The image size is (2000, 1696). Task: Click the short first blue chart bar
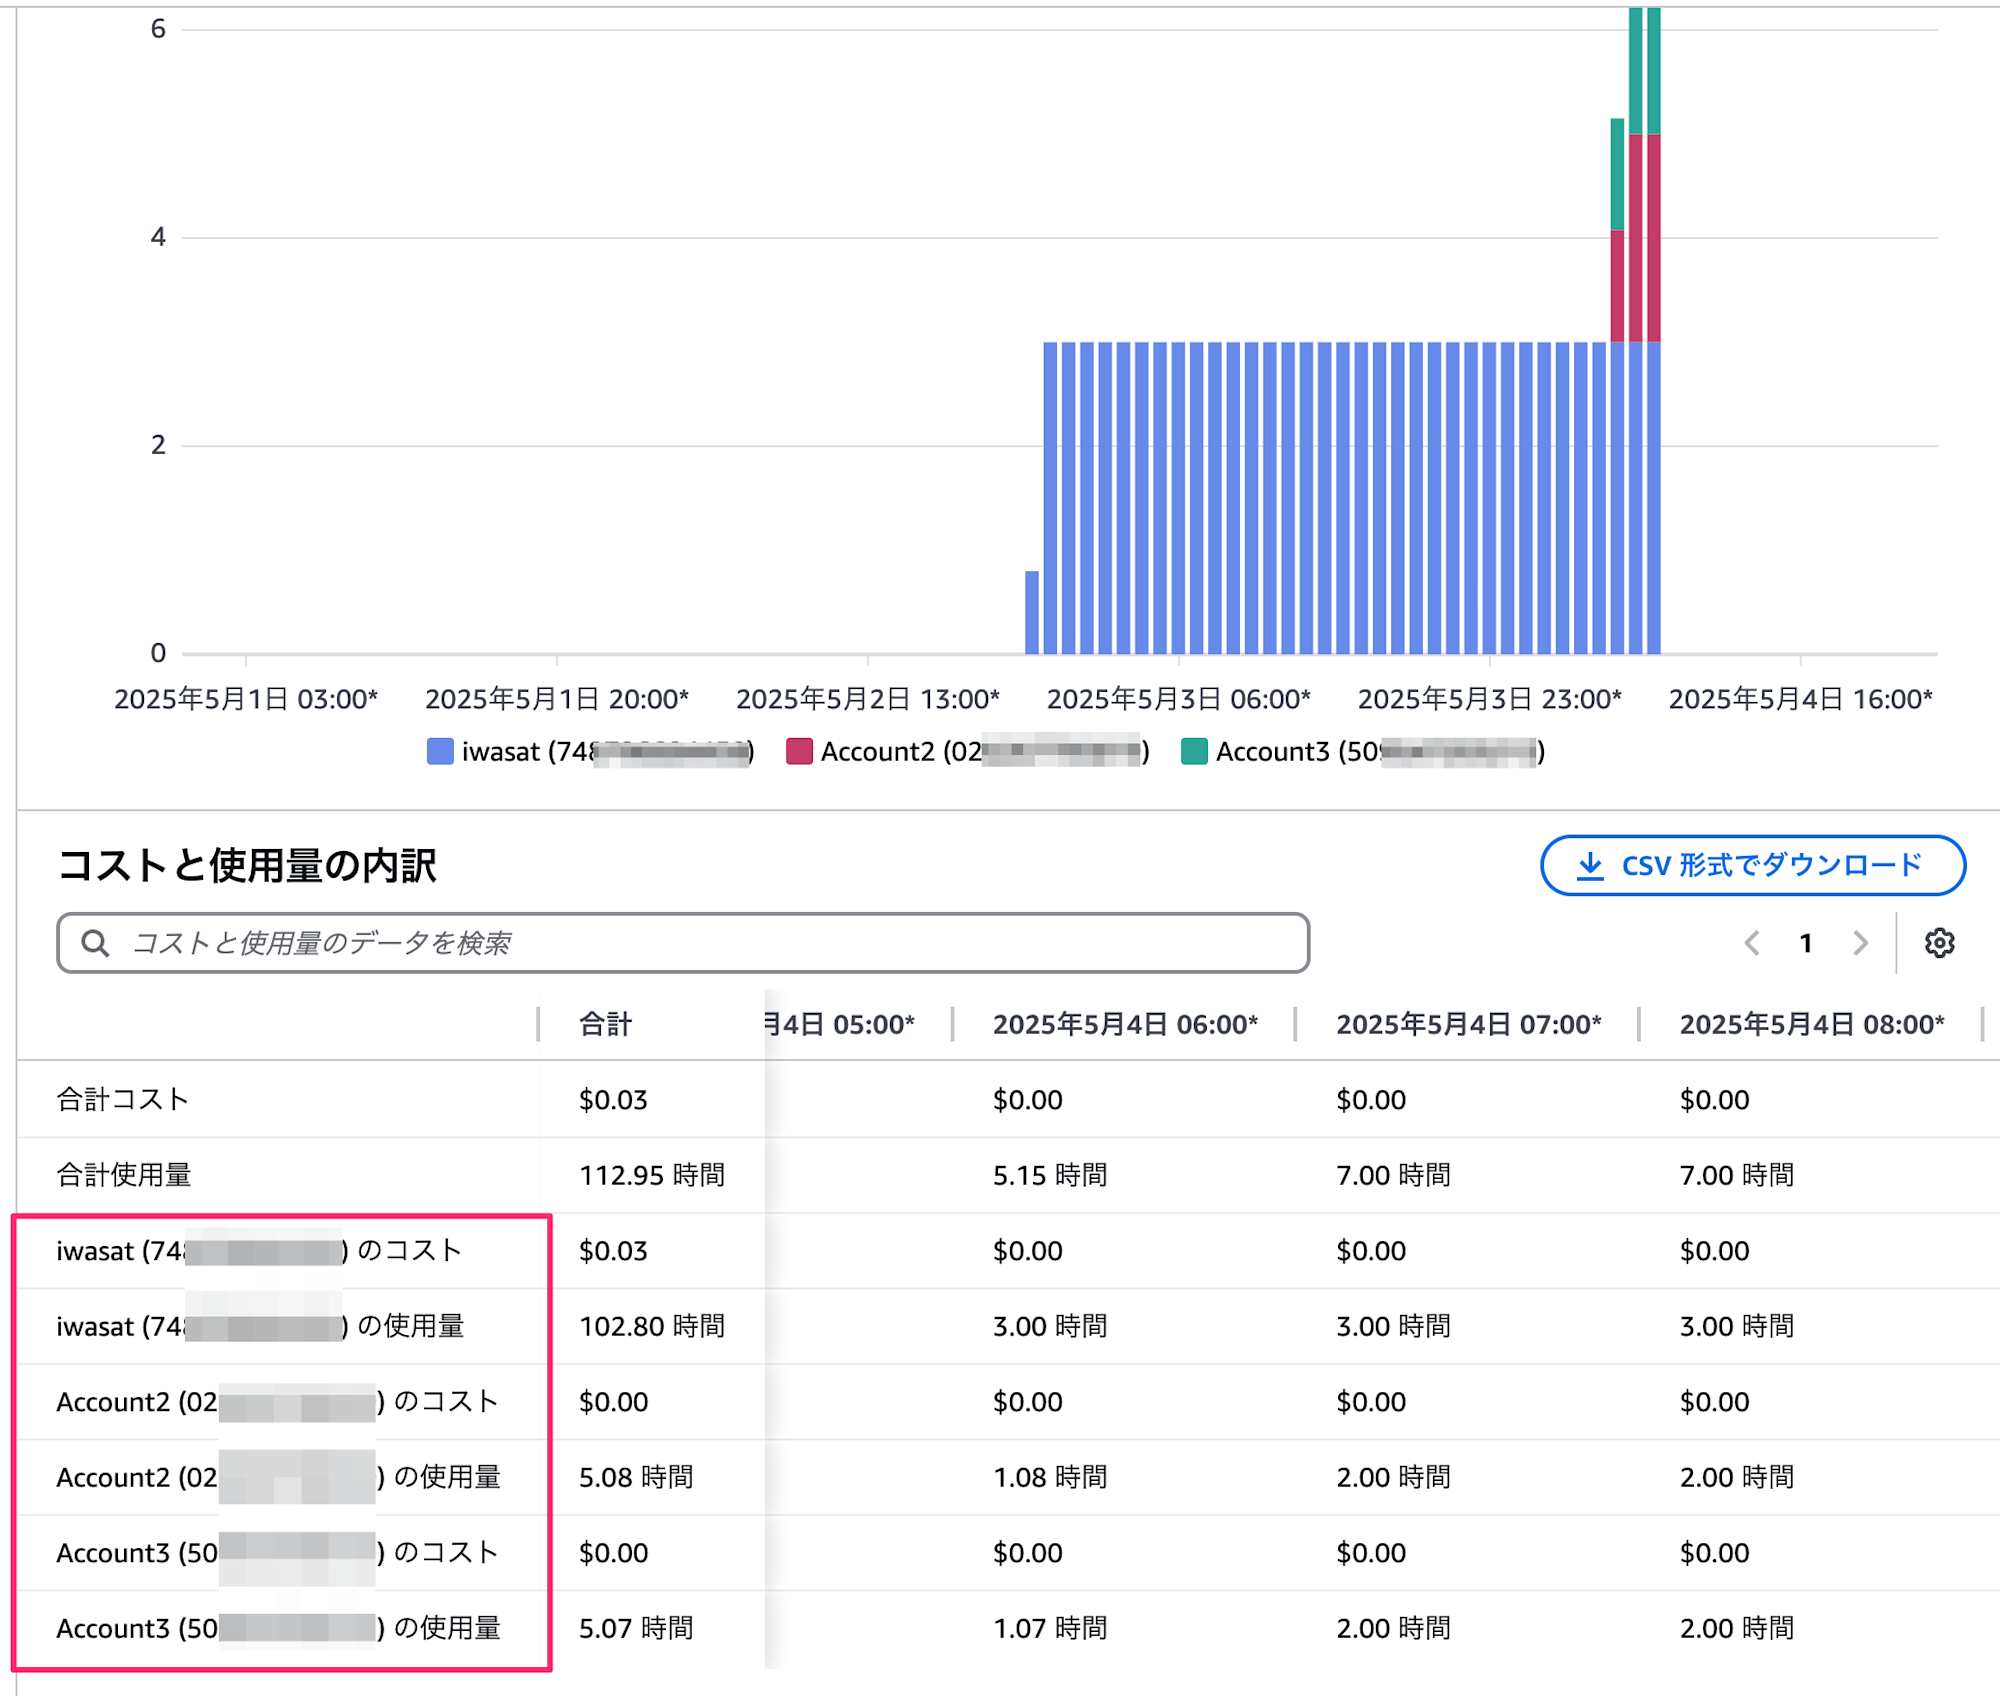tap(1032, 612)
